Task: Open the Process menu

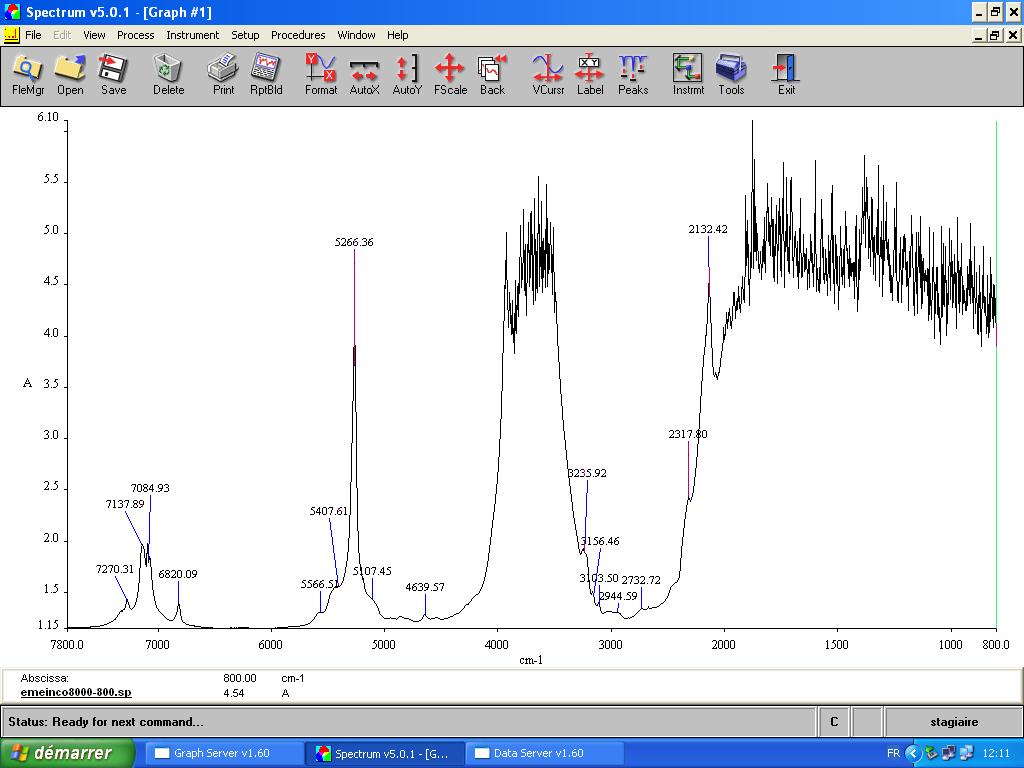Action: point(135,35)
